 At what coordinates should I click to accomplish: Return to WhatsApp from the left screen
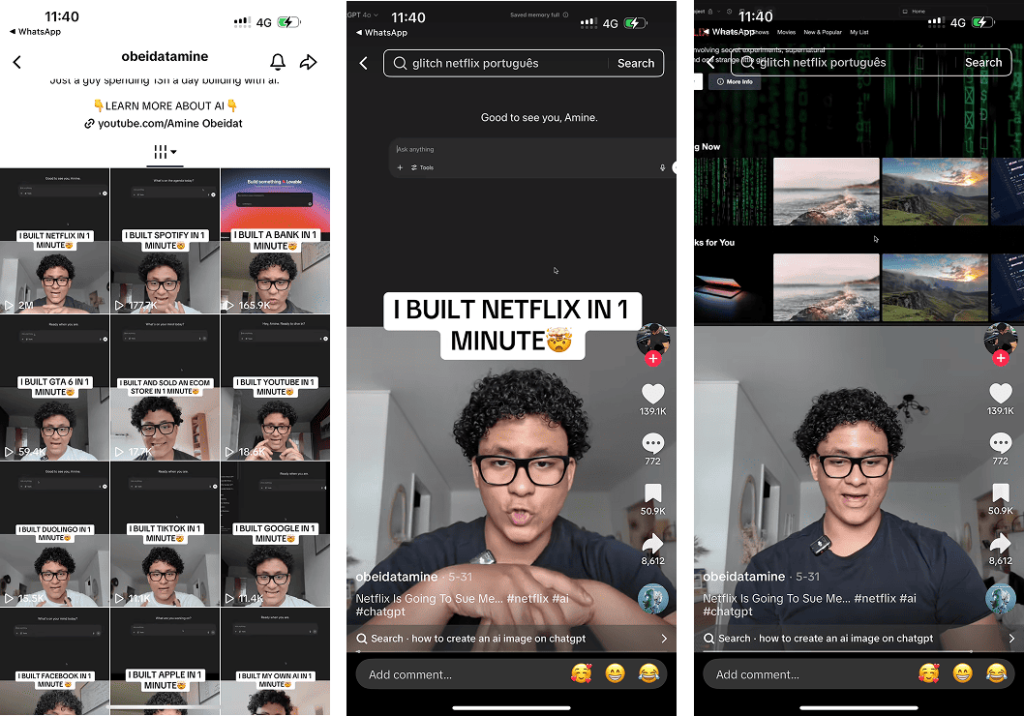[36, 32]
